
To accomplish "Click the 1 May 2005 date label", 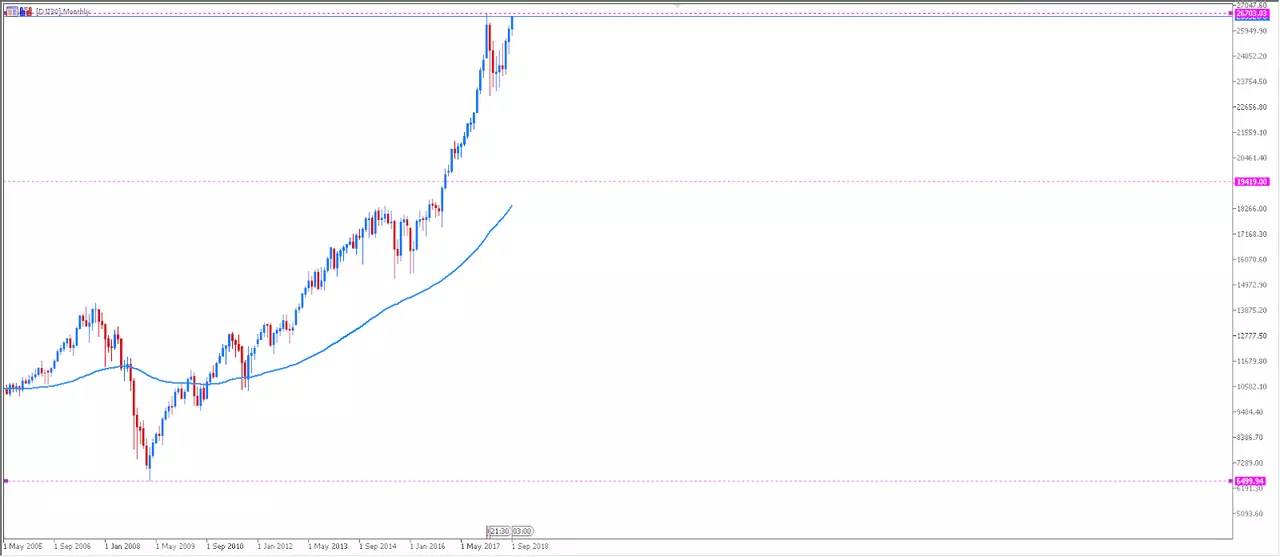I will pyautogui.click(x=23, y=547).
